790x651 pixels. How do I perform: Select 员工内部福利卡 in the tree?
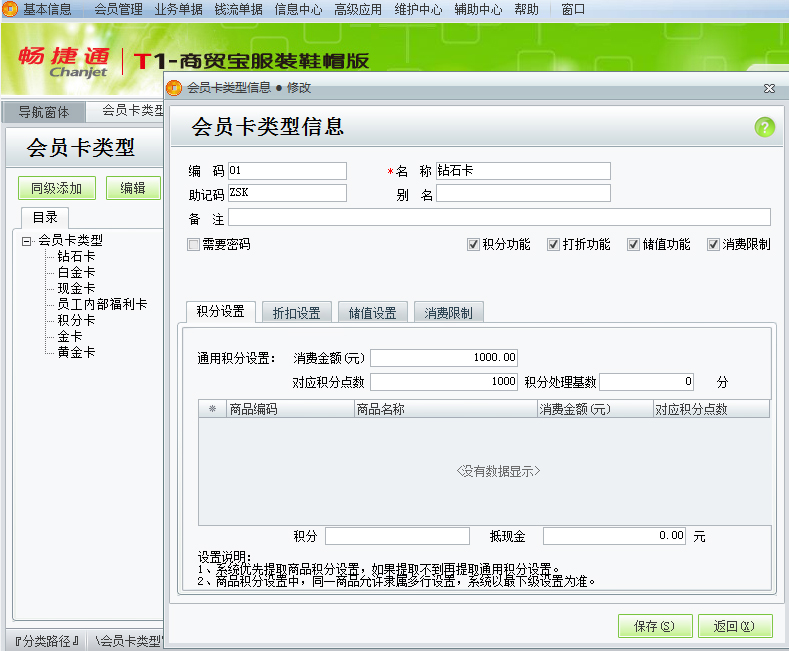102,304
